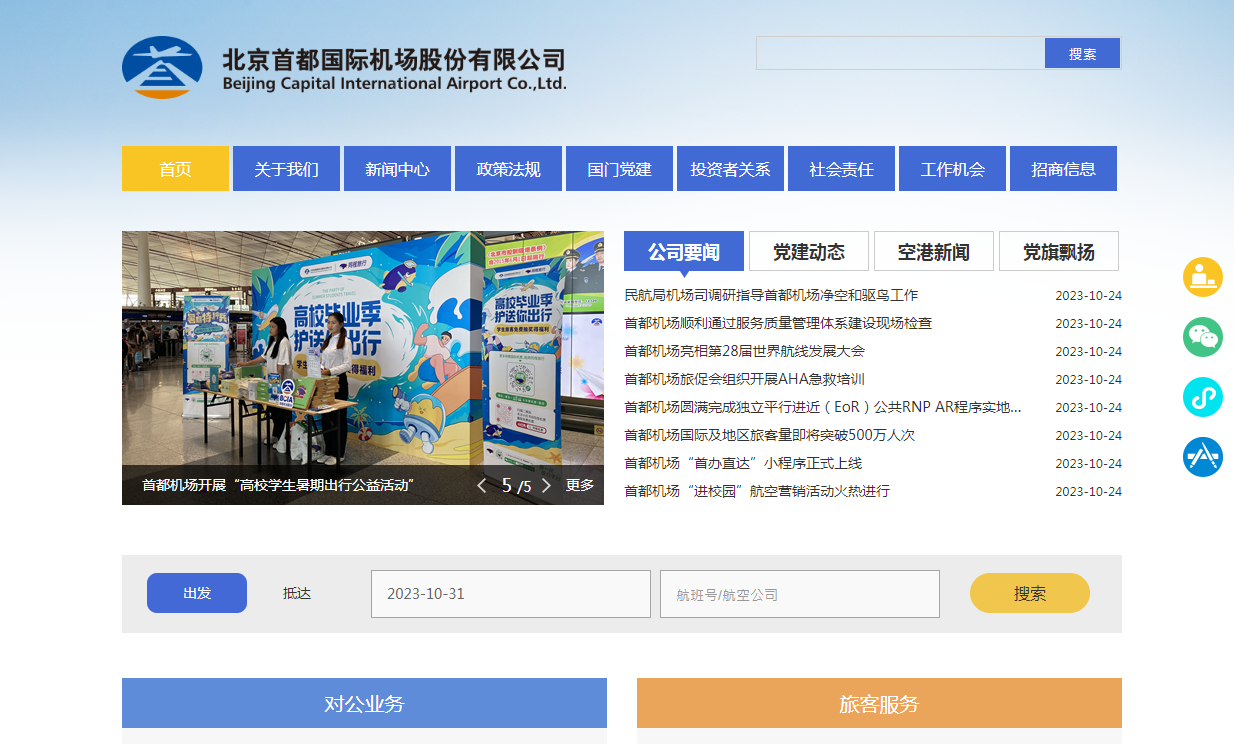Switch to the 党建动态 tab

[808, 252]
